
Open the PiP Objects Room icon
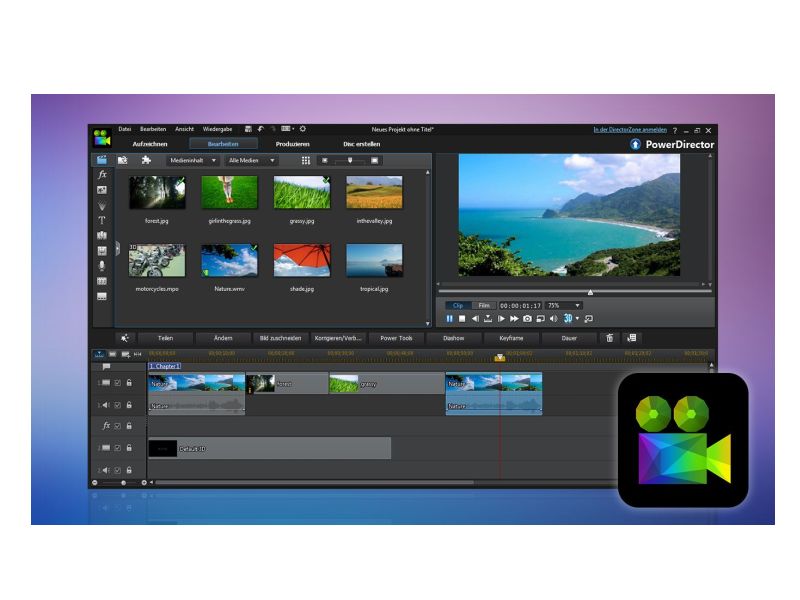point(102,190)
